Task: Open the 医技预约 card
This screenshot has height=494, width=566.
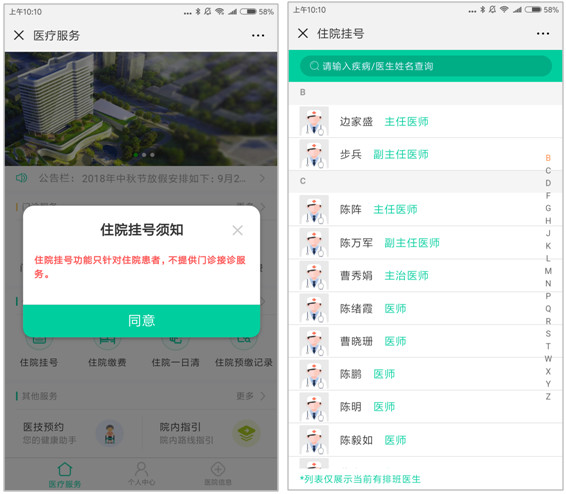Action: (x=74, y=433)
